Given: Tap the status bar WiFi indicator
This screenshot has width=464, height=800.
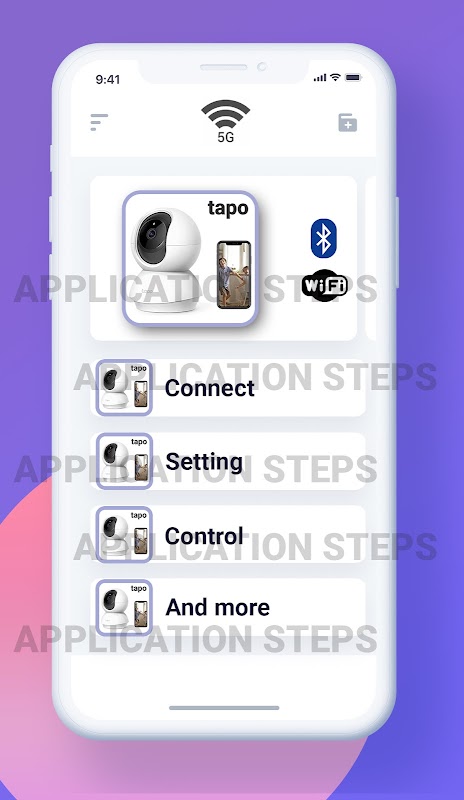Looking at the screenshot, I should coord(335,77).
